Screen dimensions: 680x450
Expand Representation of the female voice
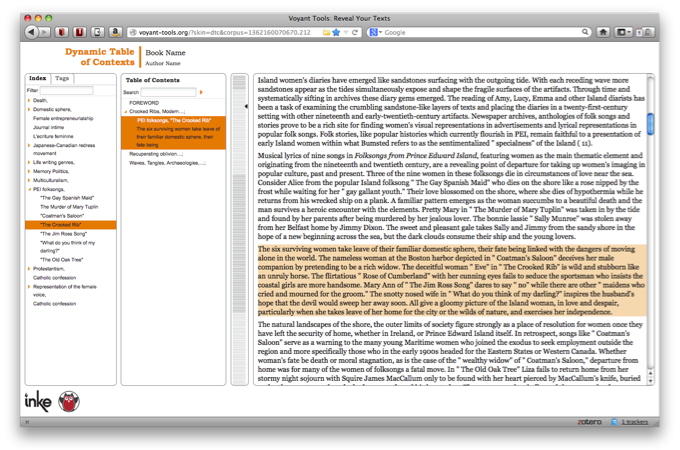coord(29,287)
